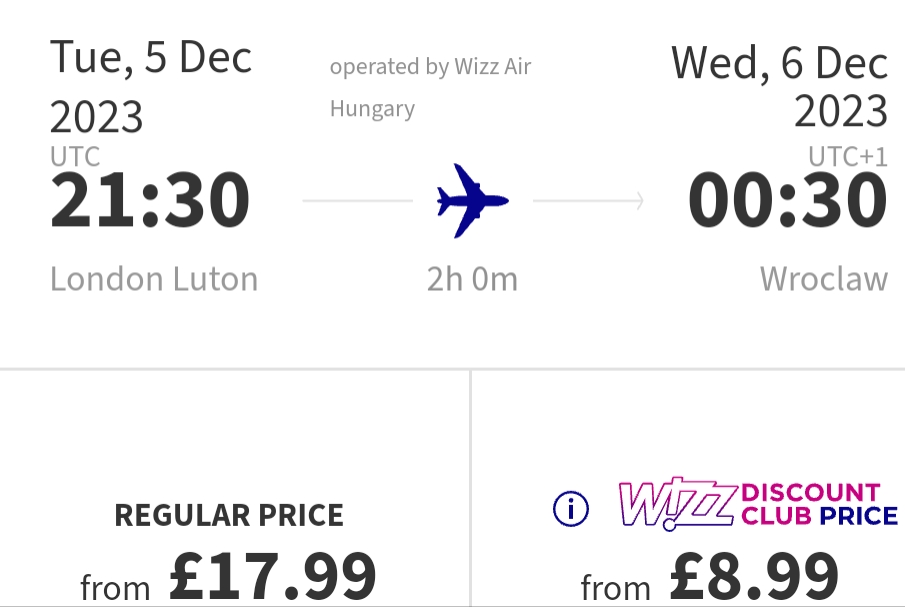
Task: Click the Wroclaw arrival airport
Action: coord(824,279)
